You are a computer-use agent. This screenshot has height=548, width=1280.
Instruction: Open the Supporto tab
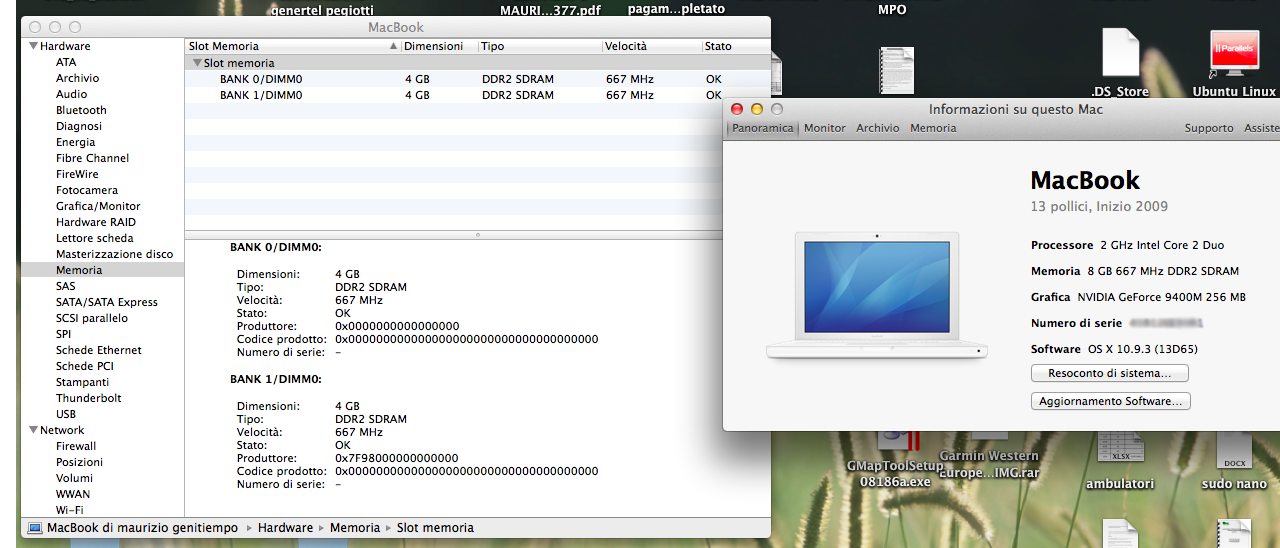[x=1209, y=128]
